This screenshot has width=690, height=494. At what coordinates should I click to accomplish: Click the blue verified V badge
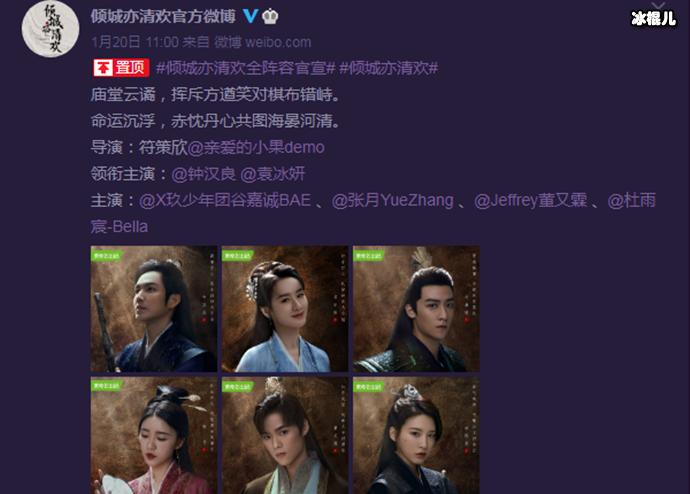point(250,16)
